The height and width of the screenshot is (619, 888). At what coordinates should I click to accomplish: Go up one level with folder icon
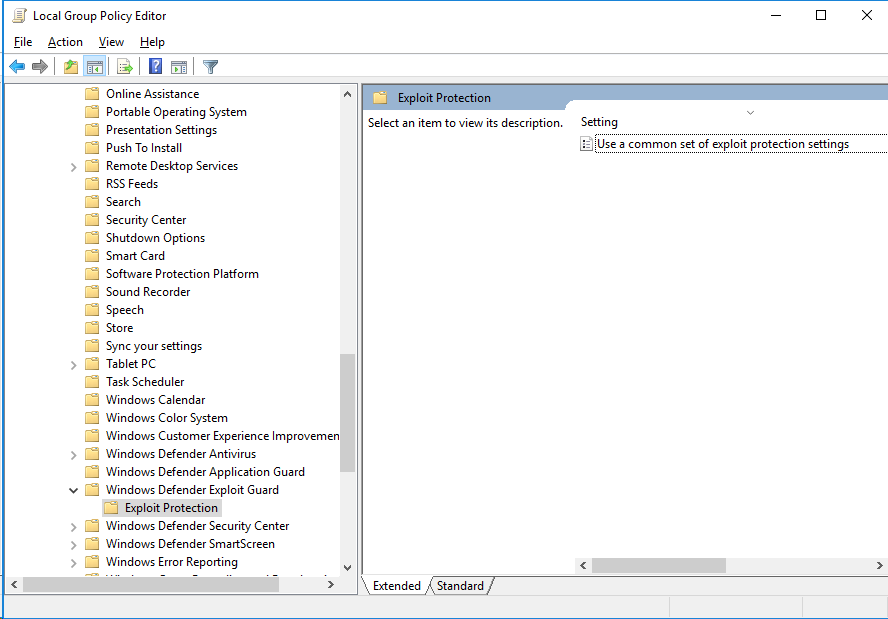coord(70,67)
